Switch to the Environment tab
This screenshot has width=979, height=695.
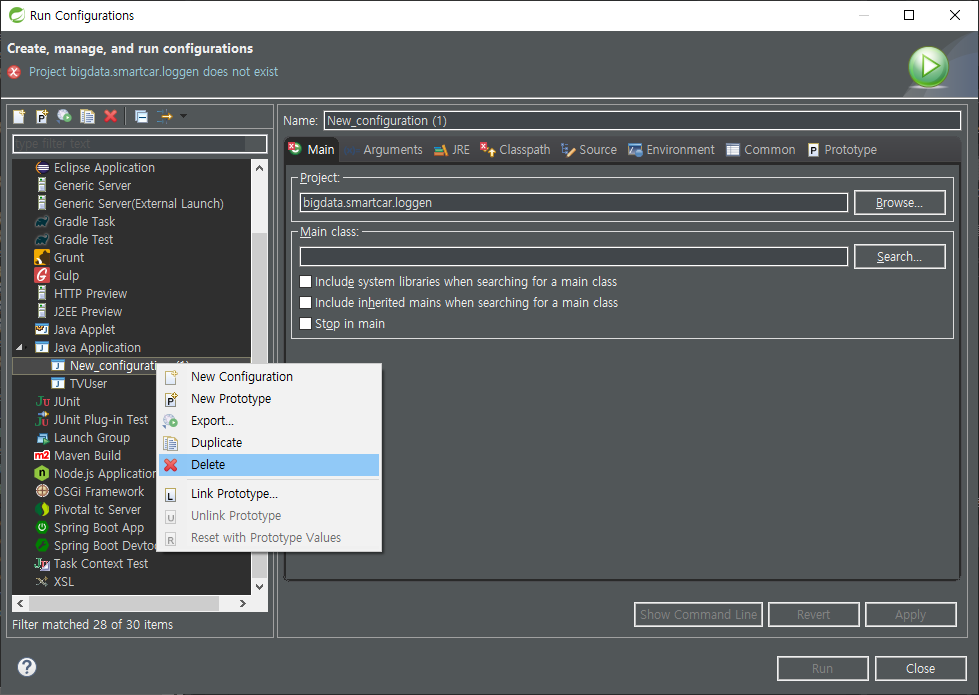coord(671,150)
